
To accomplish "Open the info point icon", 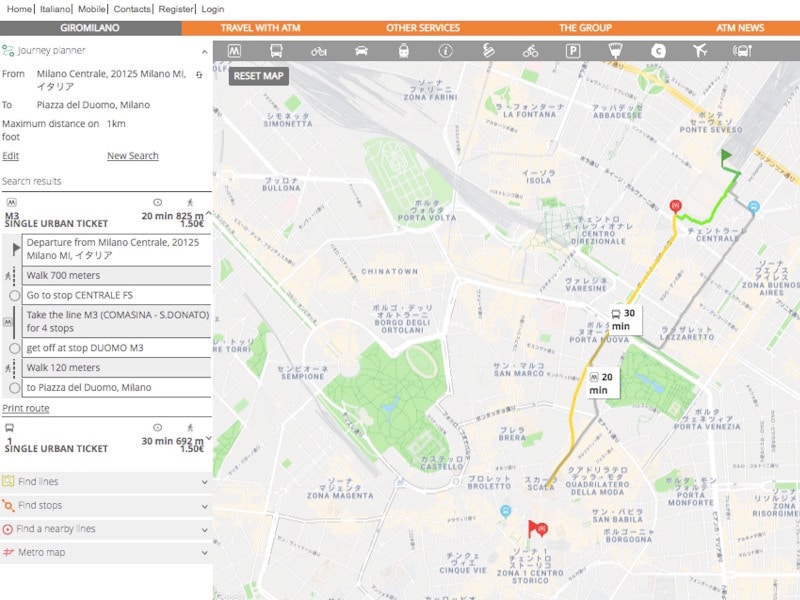I will click(x=446, y=50).
